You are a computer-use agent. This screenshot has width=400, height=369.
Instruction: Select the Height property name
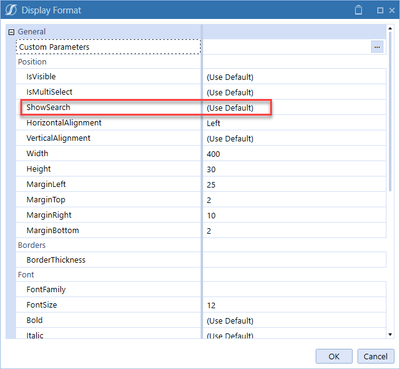[39, 169]
